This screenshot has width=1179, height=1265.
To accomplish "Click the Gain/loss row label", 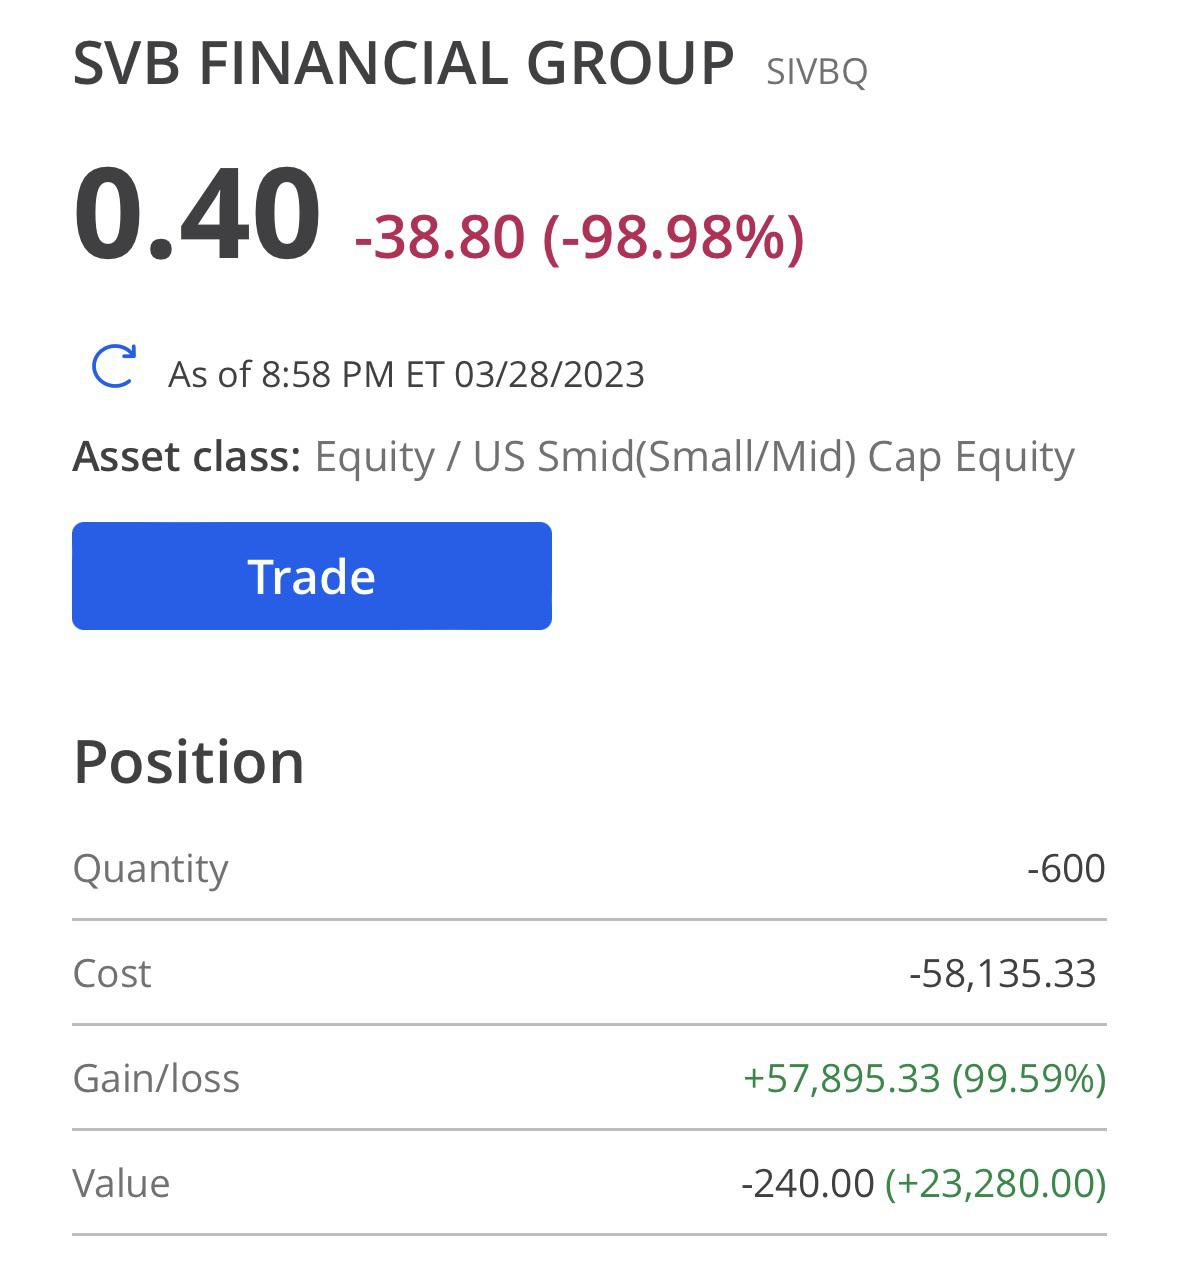I will coord(156,1078).
